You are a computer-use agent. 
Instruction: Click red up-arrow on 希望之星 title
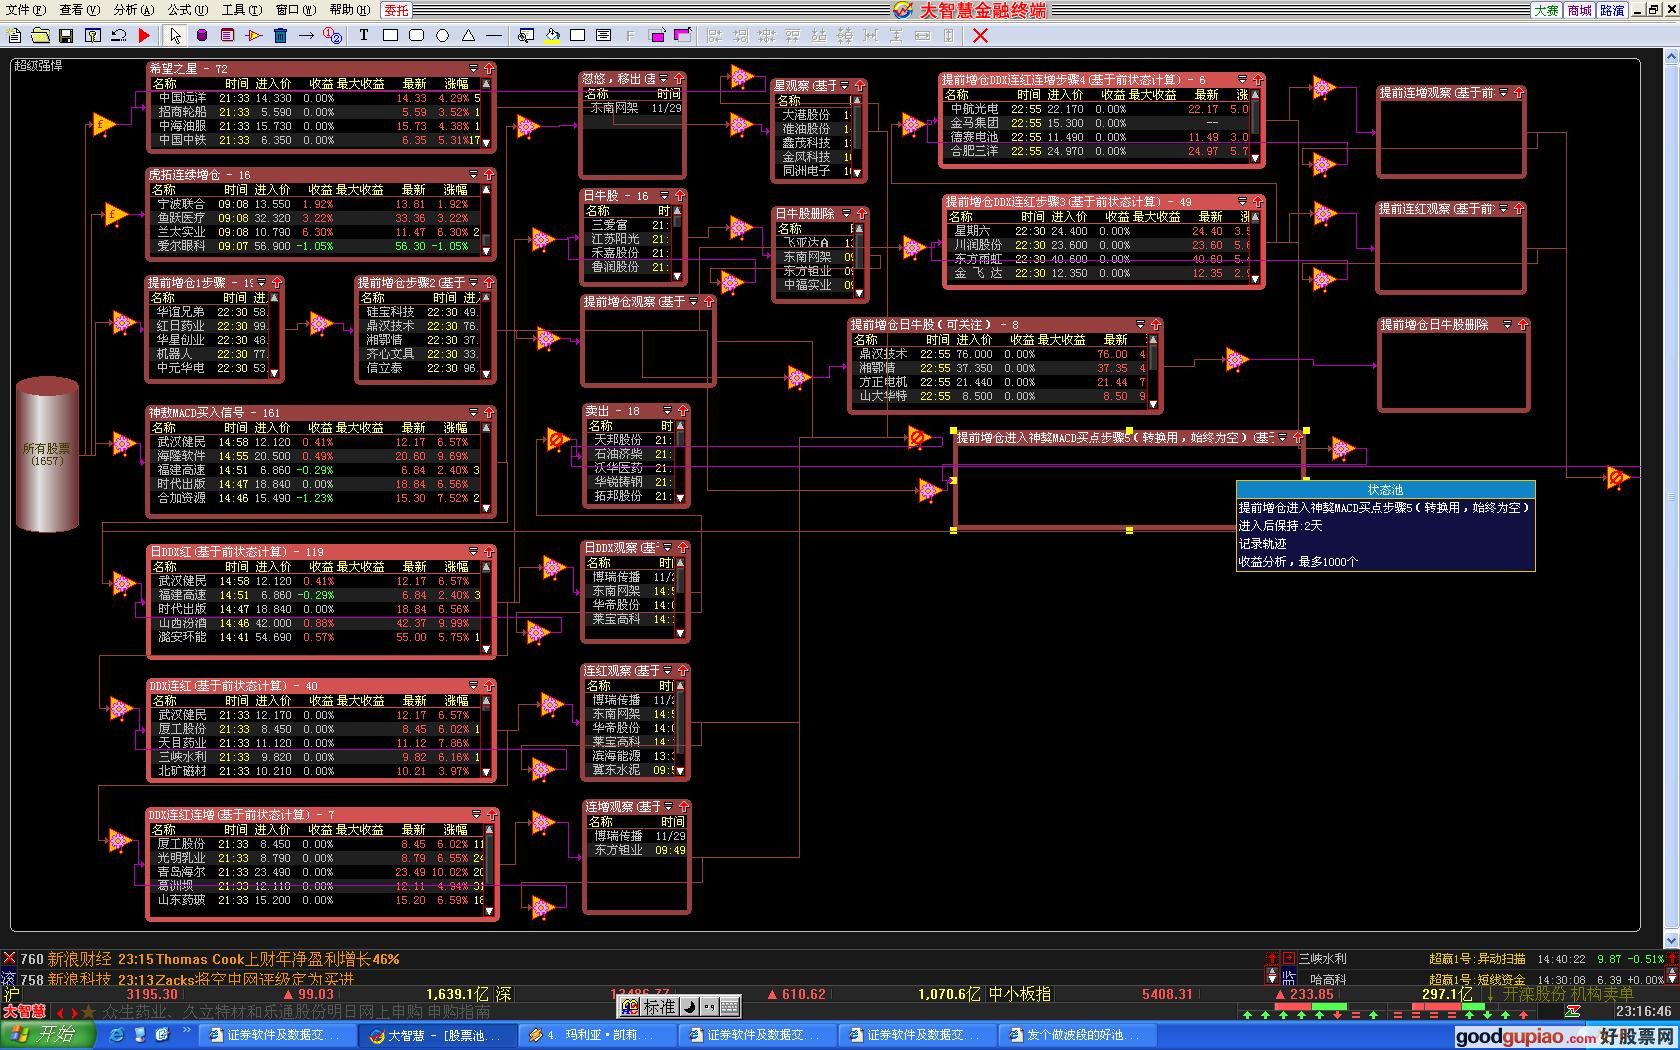(489, 69)
